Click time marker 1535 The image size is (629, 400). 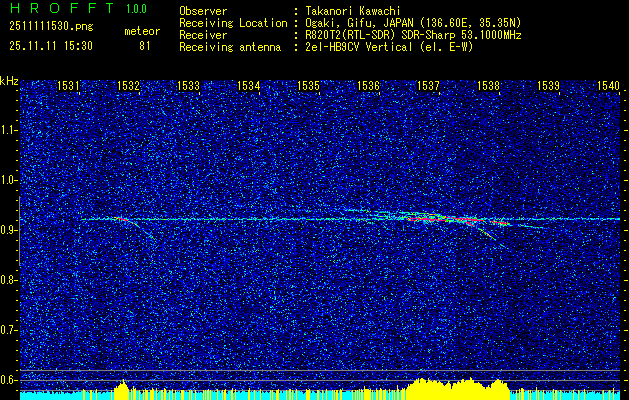308,85
